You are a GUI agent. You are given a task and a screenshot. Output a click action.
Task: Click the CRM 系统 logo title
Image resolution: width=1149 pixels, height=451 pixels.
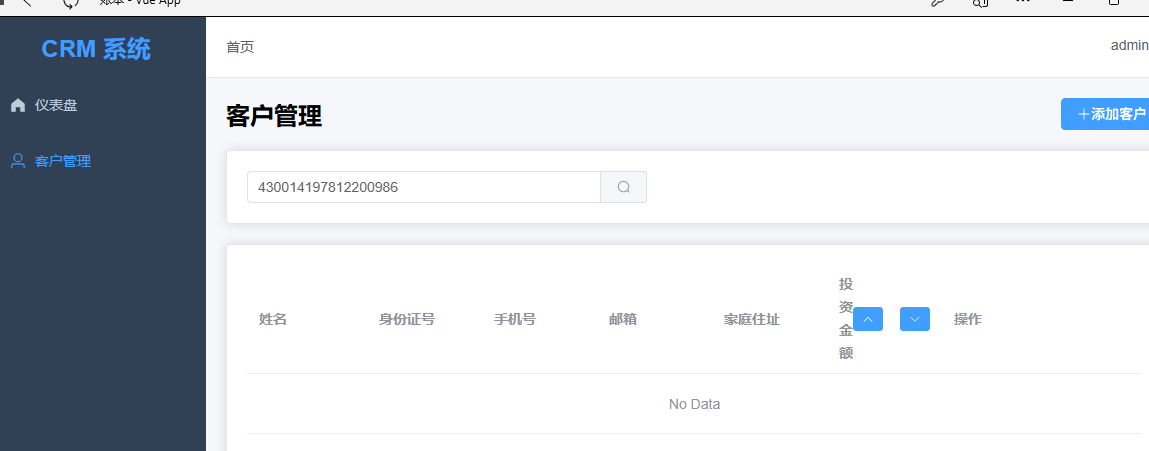tap(96, 49)
